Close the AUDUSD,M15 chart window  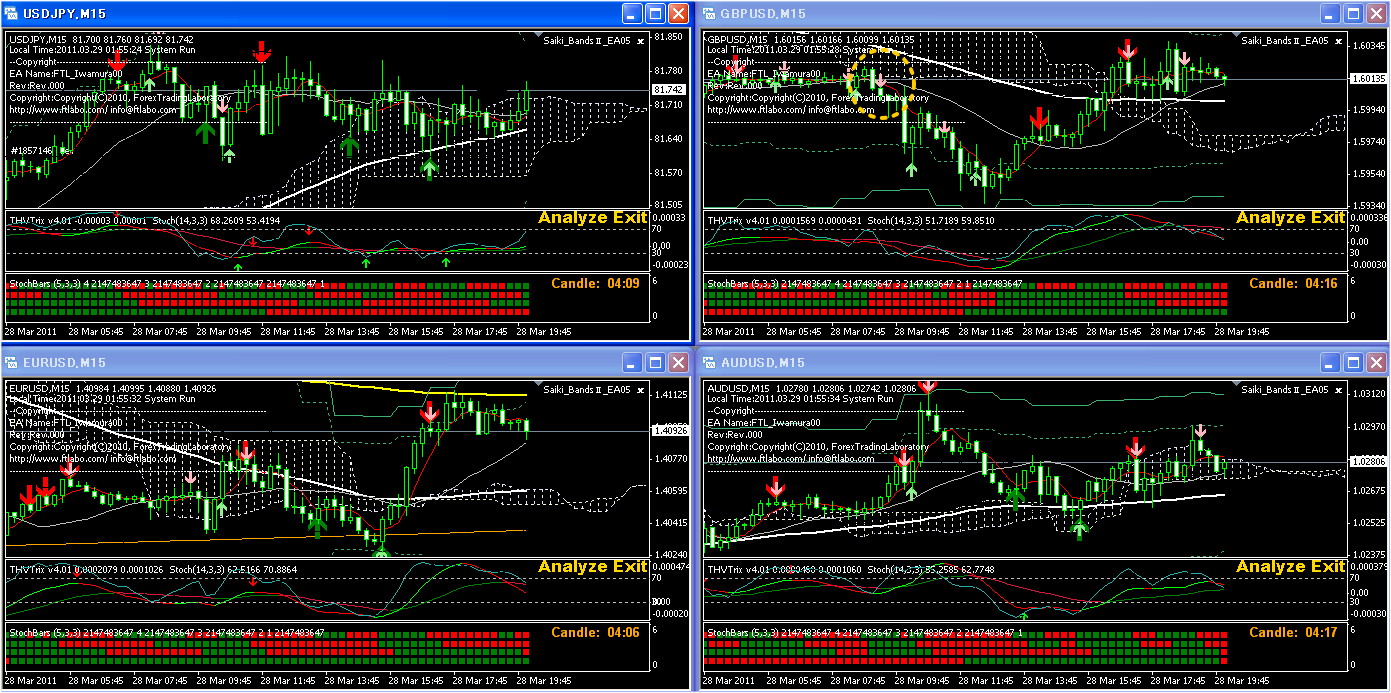pyautogui.click(x=1376, y=362)
